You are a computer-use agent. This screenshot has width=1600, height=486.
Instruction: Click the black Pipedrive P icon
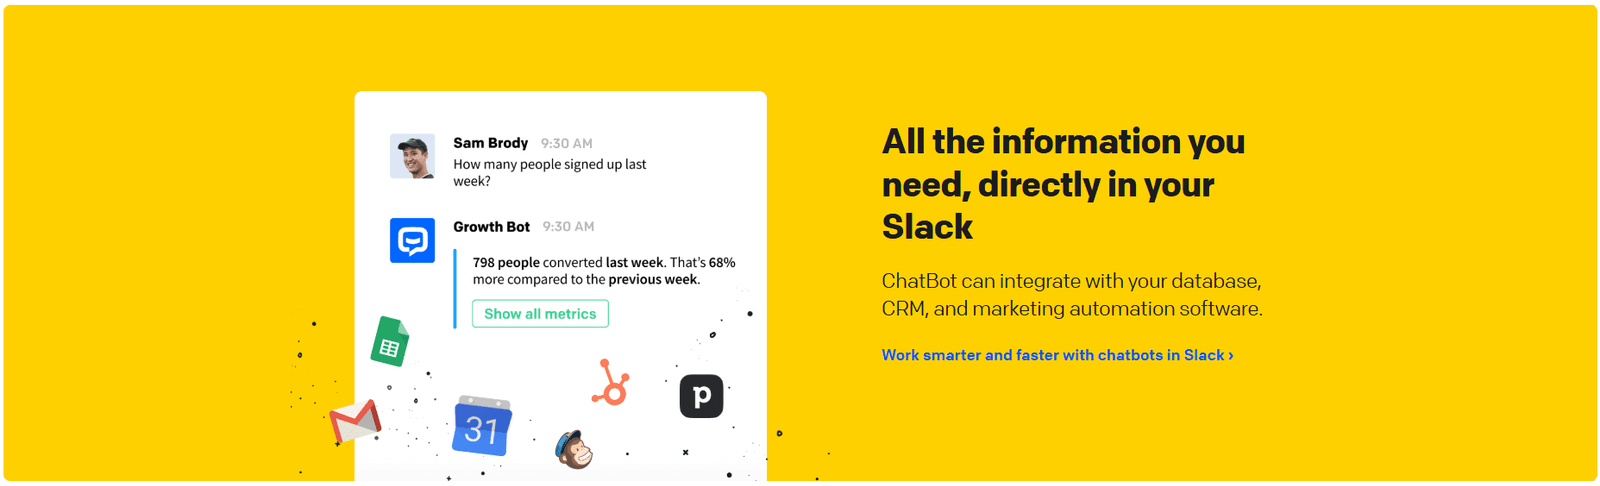point(701,396)
